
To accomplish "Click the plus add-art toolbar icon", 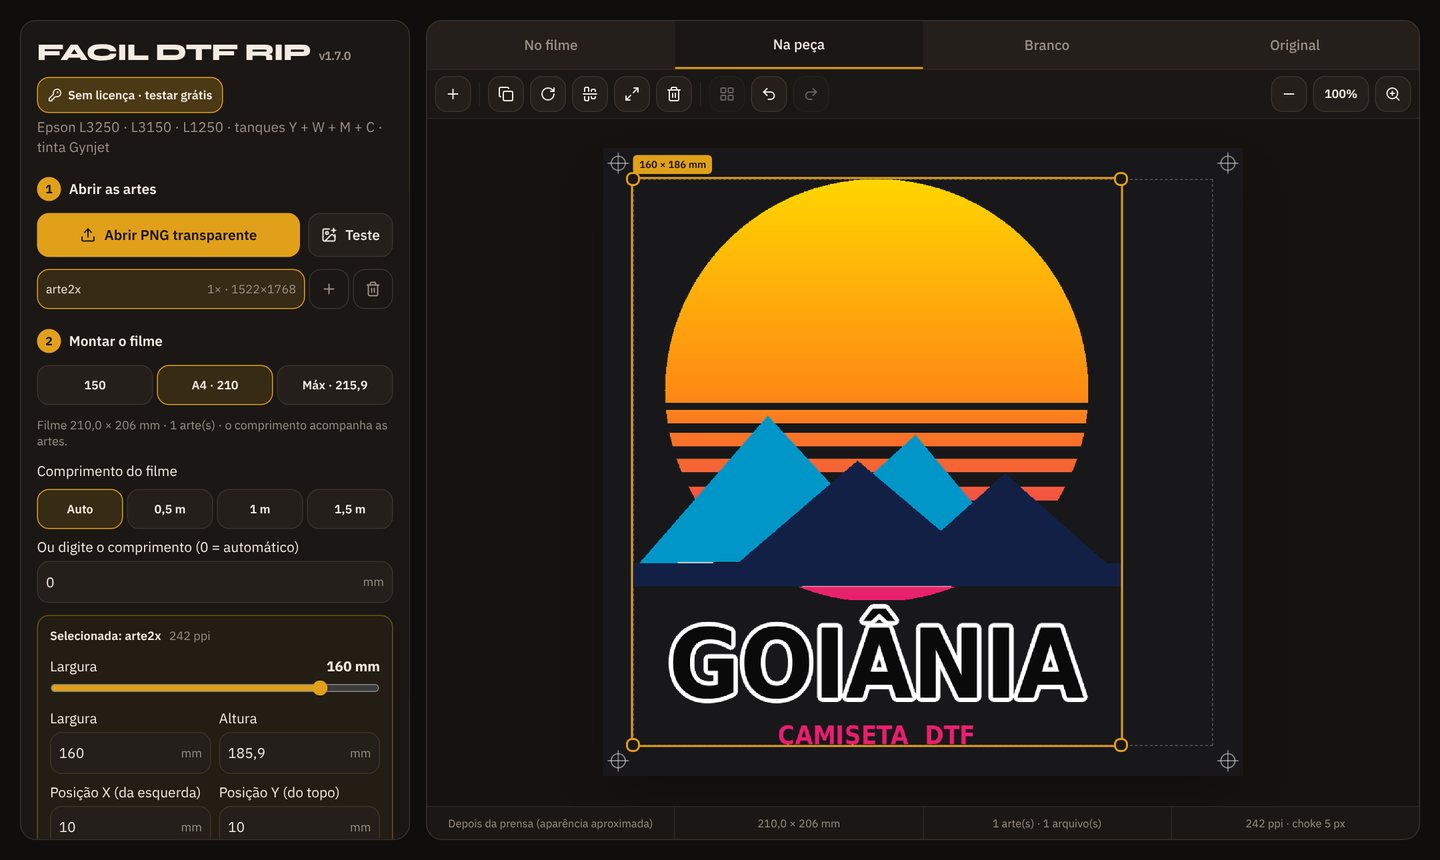I will [x=453, y=94].
